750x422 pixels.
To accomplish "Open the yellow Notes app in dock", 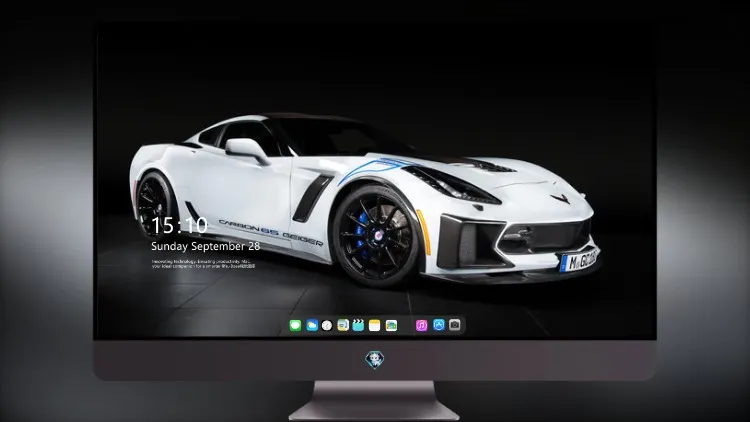I will click(x=375, y=325).
